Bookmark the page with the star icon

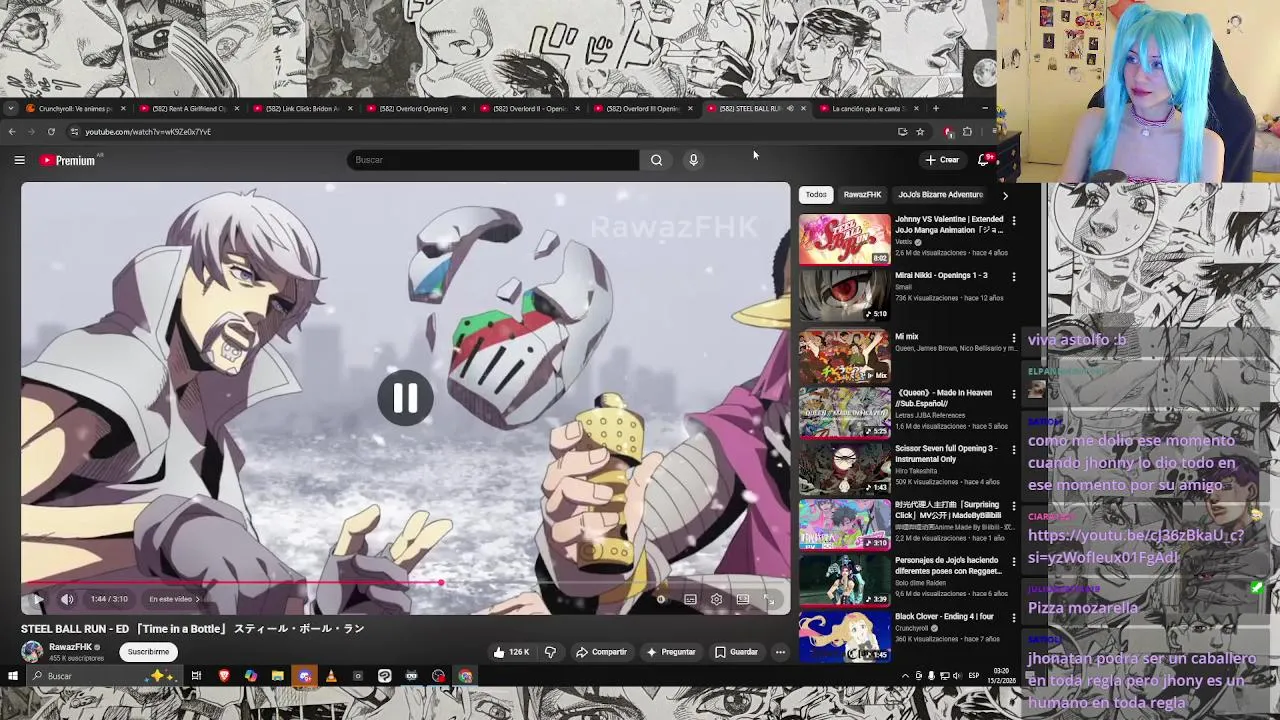(x=920, y=132)
